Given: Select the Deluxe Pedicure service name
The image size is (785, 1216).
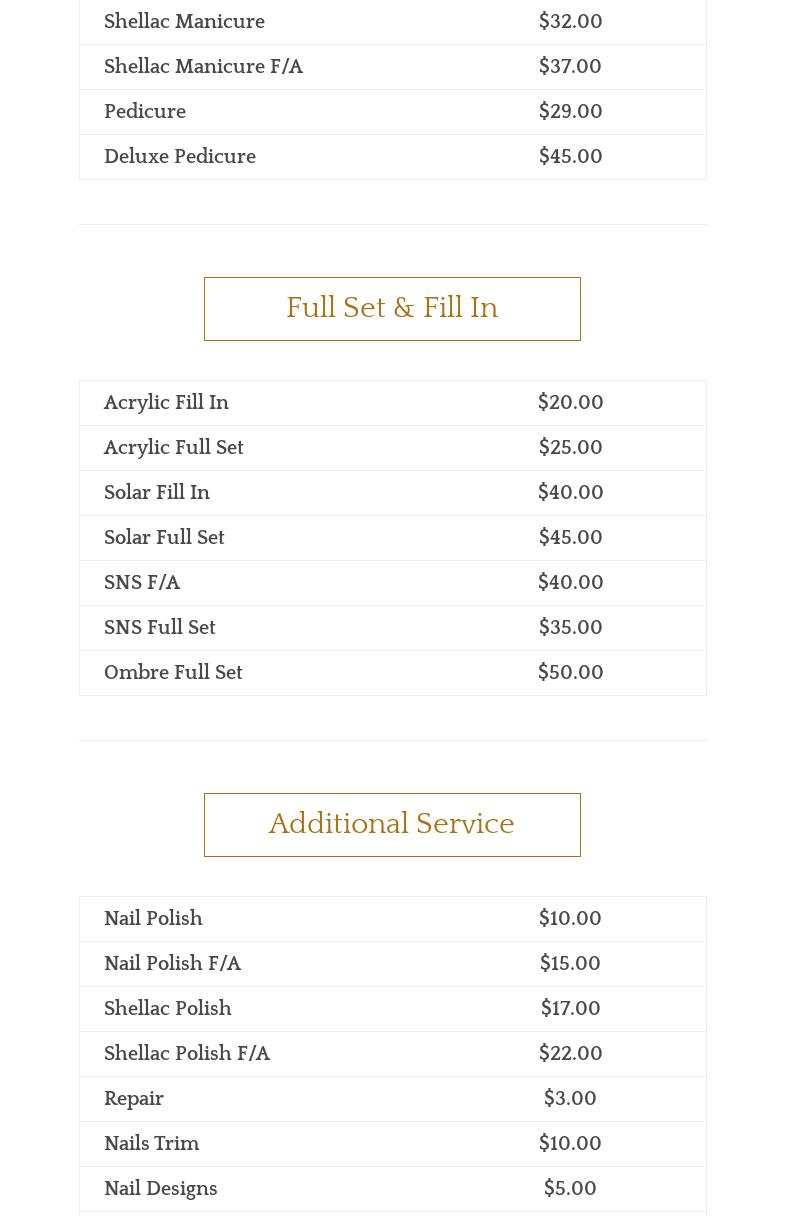Looking at the screenshot, I should pyautogui.click(x=180, y=157).
